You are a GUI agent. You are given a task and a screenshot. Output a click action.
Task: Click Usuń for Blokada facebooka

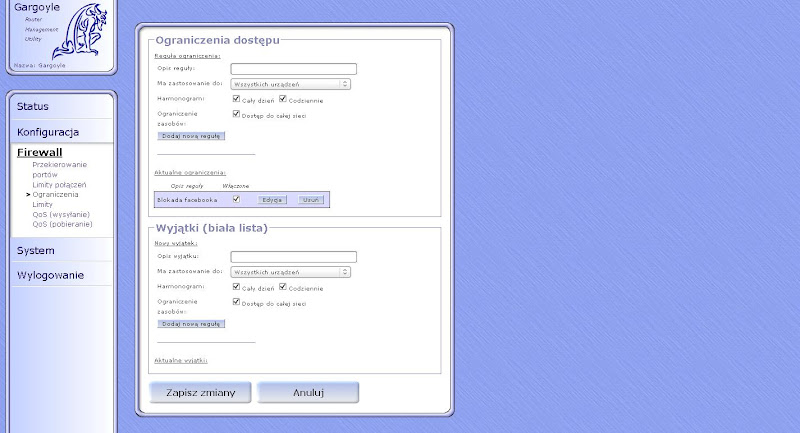311,200
